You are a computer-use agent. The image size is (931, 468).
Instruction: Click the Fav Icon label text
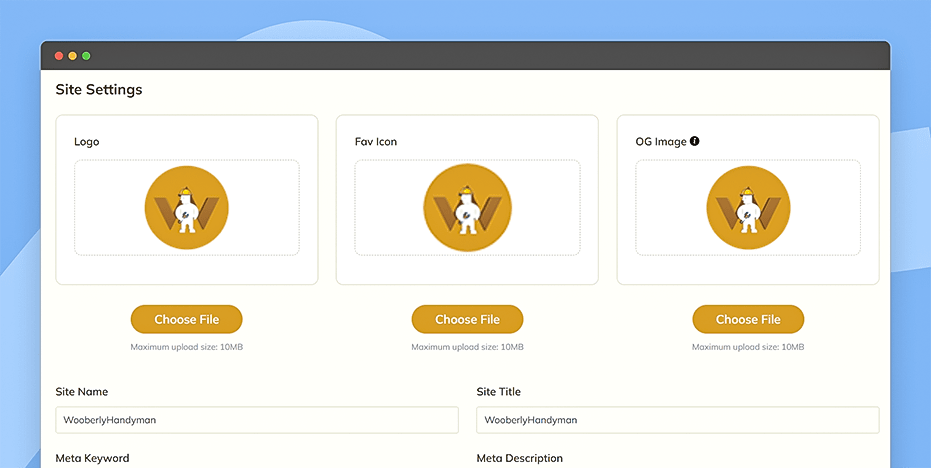pyautogui.click(x=376, y=142)
